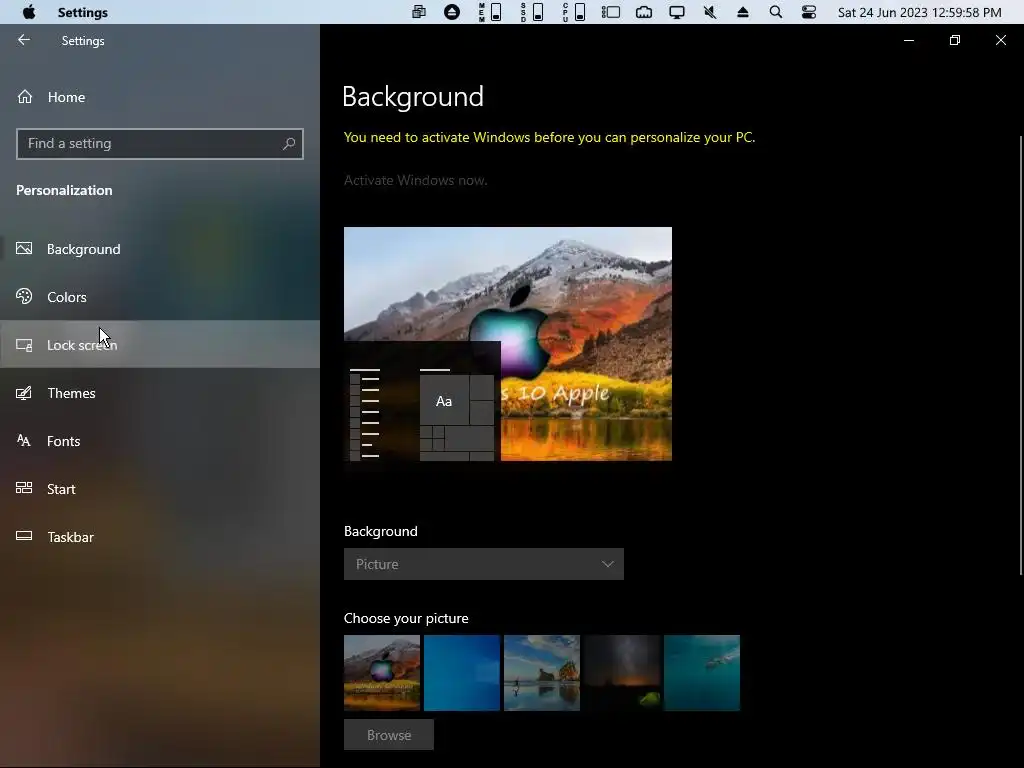The image size is (1024, 768).
Task: Click the settings page vertical scrollbar
Action: (x=1021, y=356)
